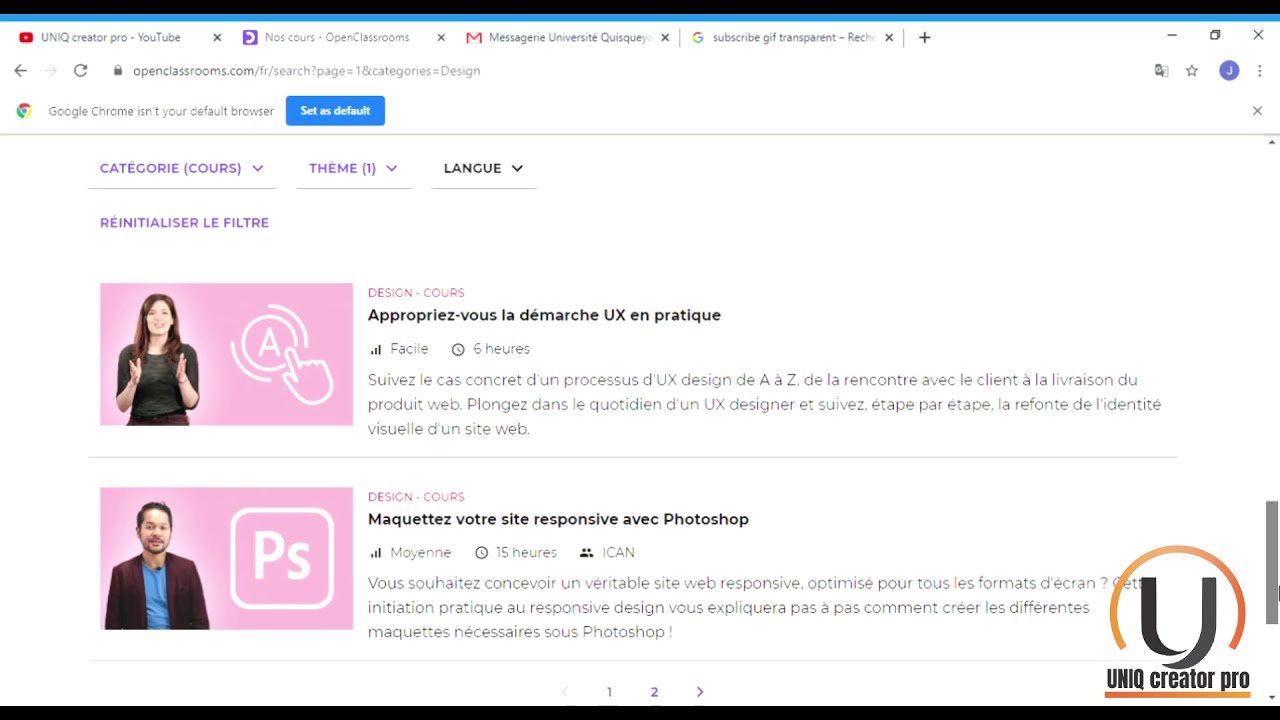Bookmark this page with the star icon
The image size is (1280, 720).
(x=1192, y=71)
